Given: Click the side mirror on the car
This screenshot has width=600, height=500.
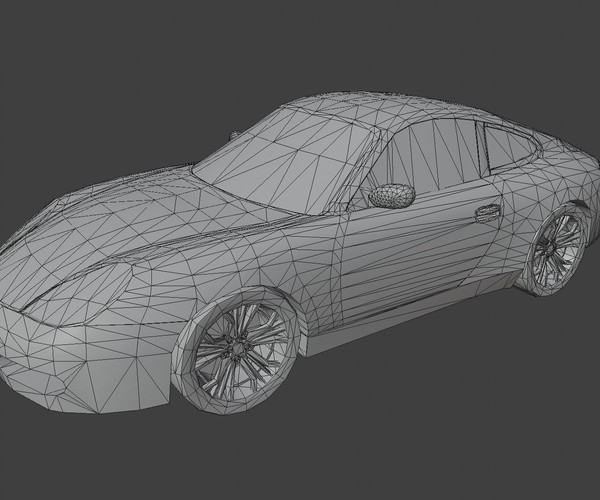Looking at the screenshot, I should (392, 195).
